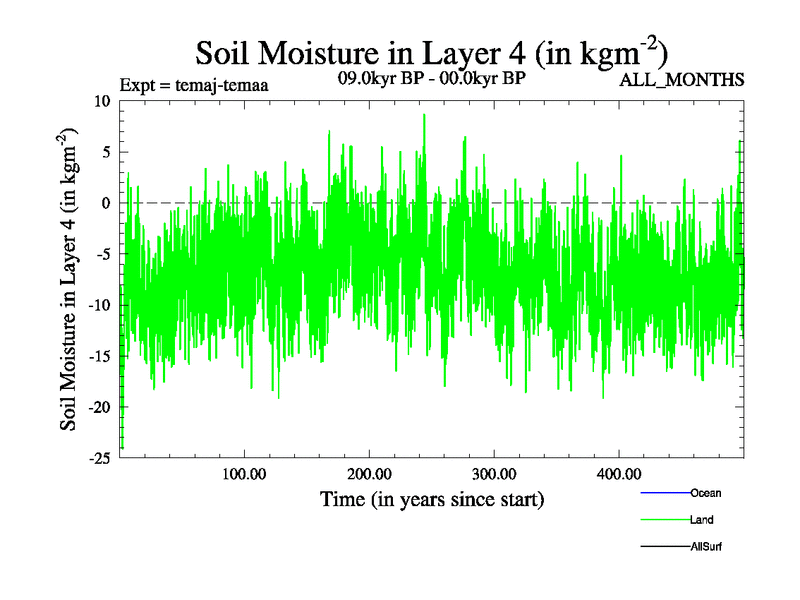The image size is (800, 600).
Task: Click the y-axis tick label '-5'
Action: [x=104, y=254]
